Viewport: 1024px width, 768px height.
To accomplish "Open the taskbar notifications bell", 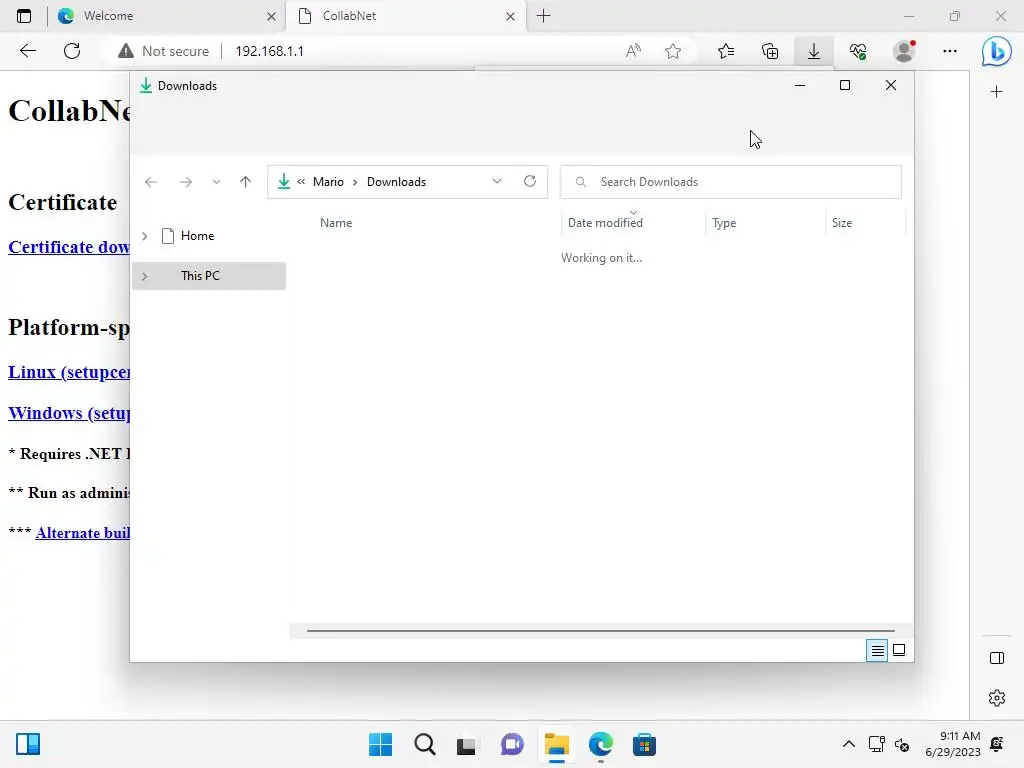I will (997, 744).
